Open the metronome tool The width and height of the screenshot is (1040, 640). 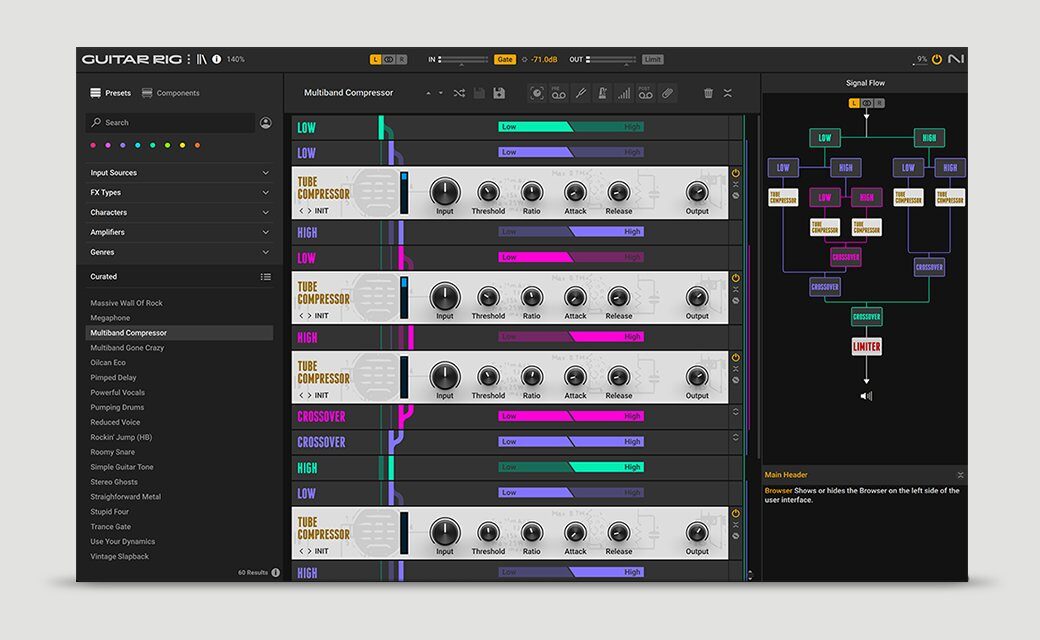point(602,94)
